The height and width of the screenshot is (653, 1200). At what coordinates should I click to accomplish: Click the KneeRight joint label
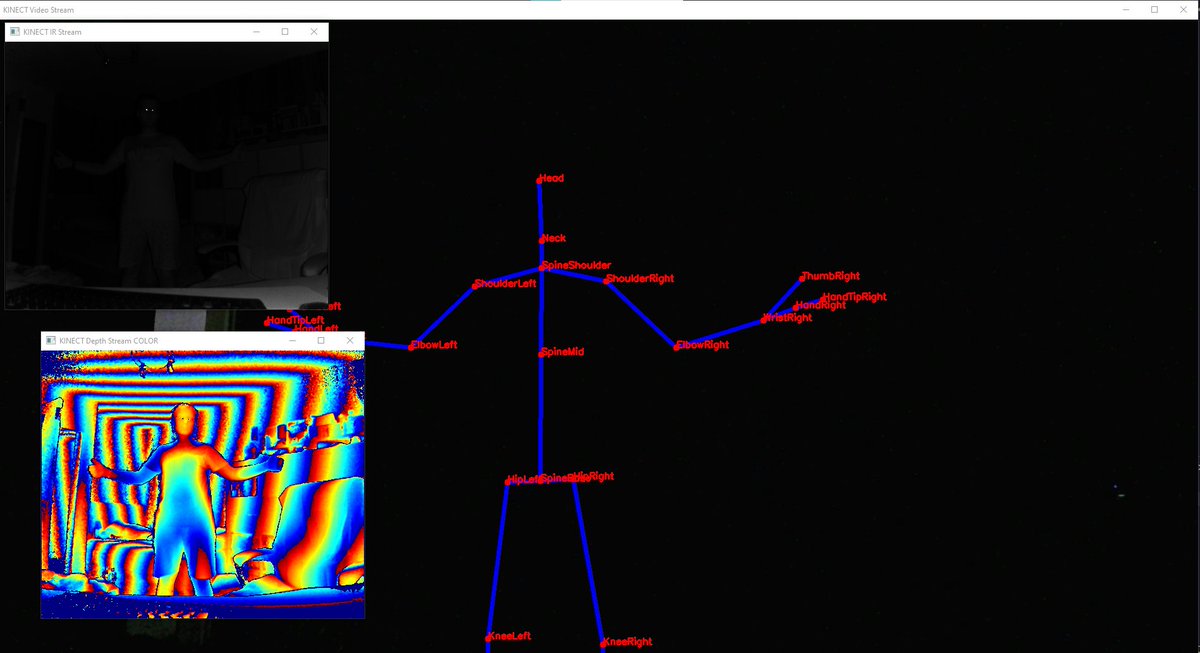click(628, 641)
